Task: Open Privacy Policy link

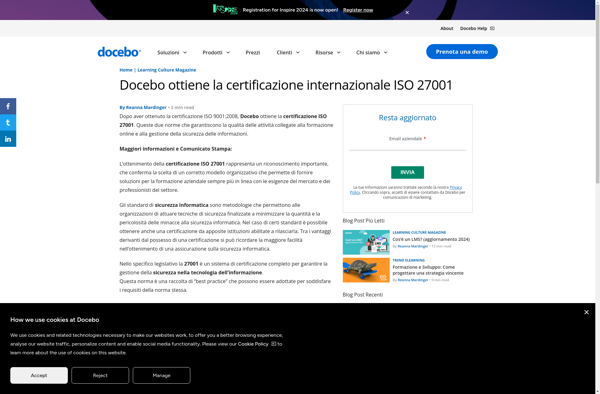Action: pyautogui.click(x=455, y=187)
